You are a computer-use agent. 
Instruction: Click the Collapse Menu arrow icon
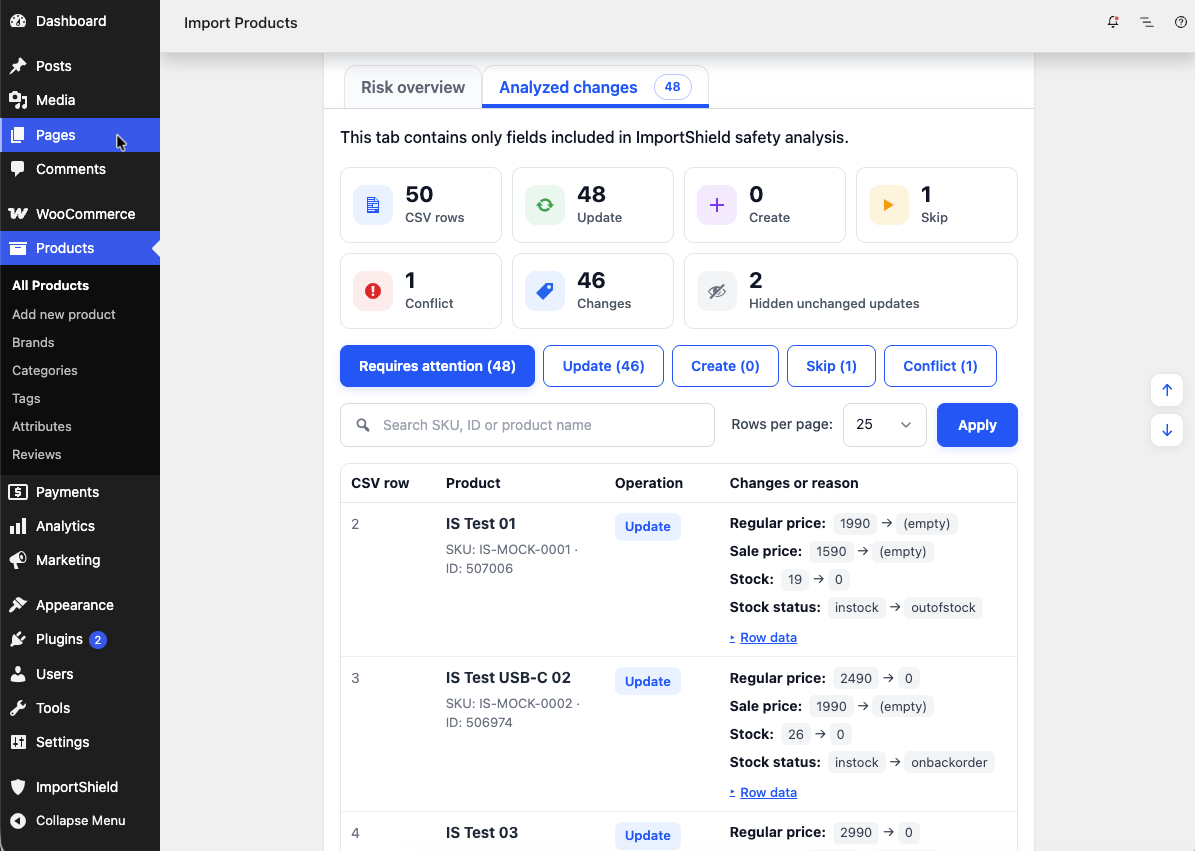coord(18,821)
